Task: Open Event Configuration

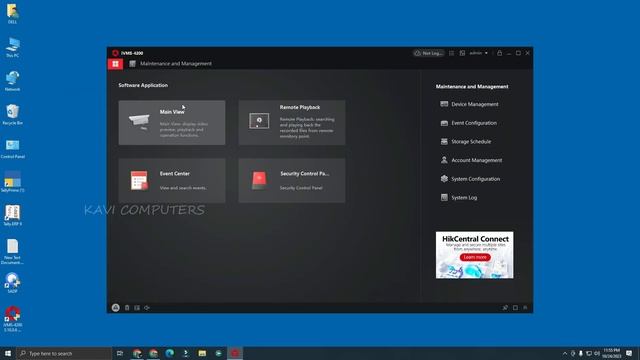Action: pos(469,123)
